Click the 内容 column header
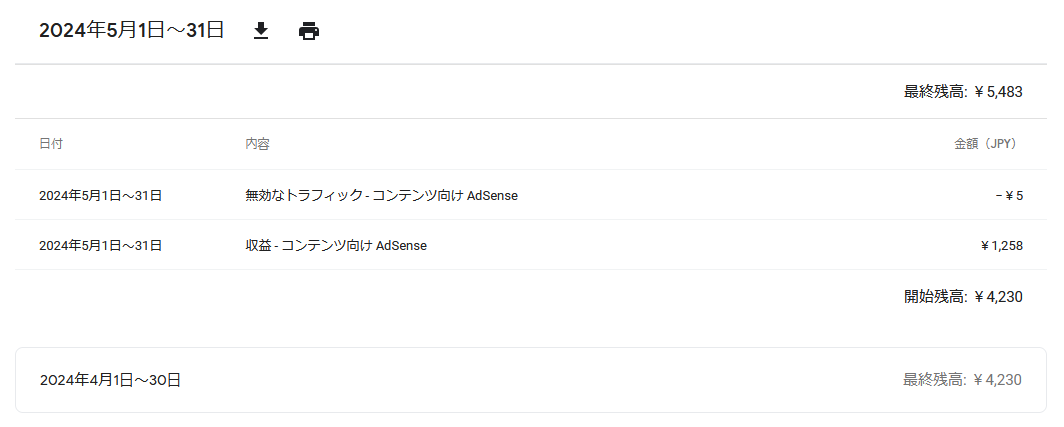Screen dimensions: 1064x427 tap(257, 144)
